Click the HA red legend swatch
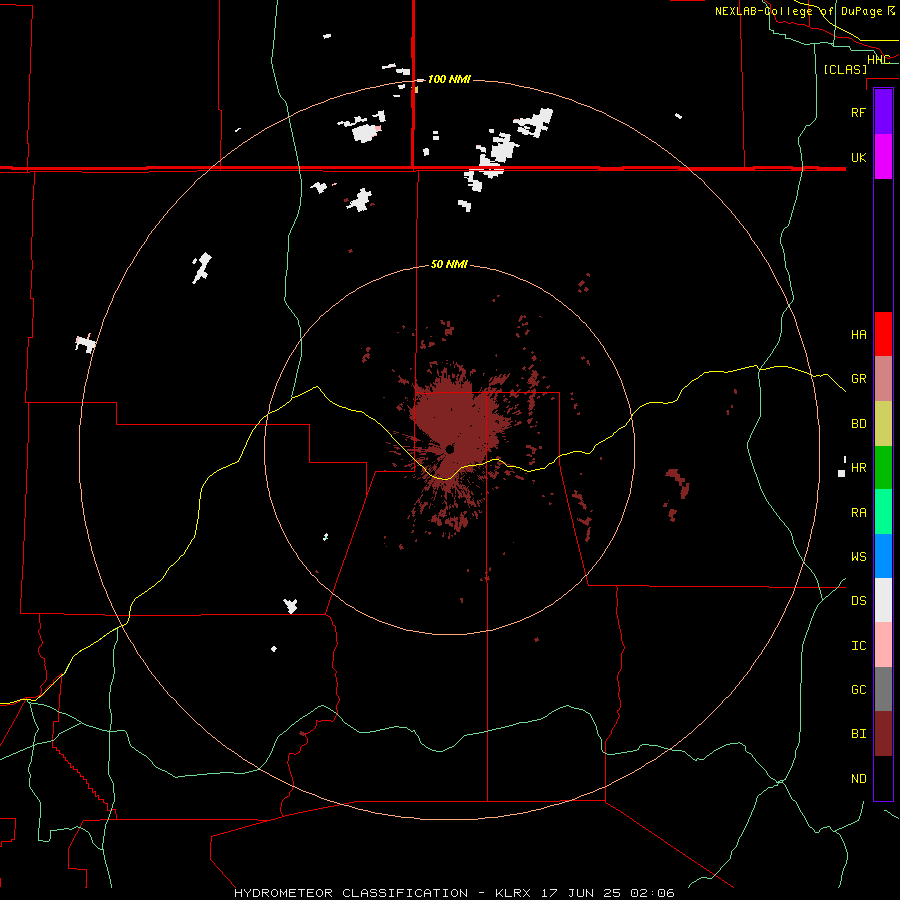This screenshot has height=900, width=900. coord(883,334)
